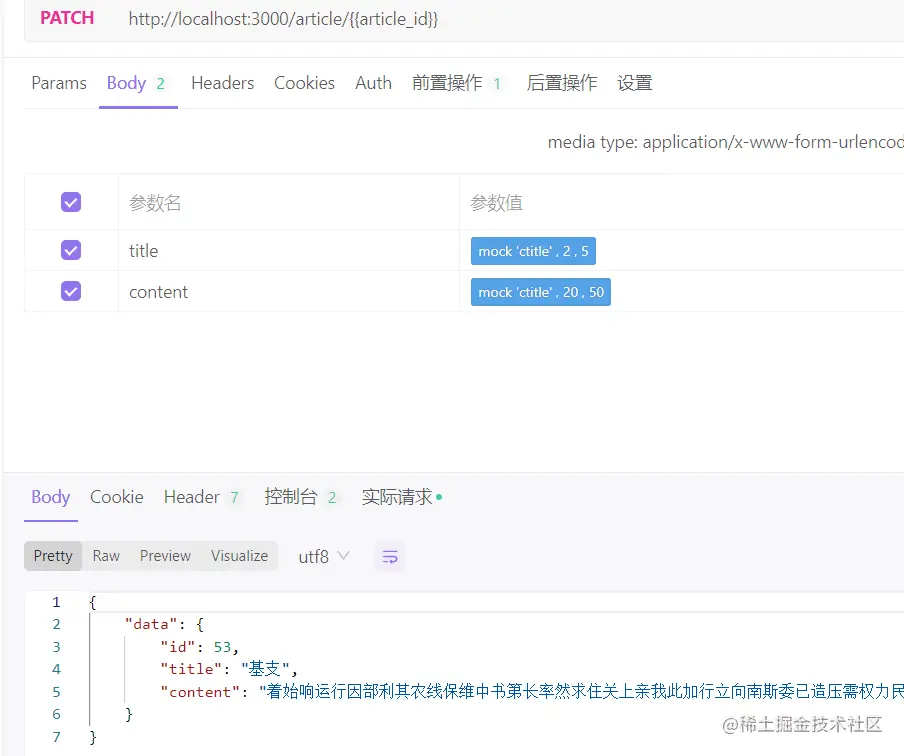Click the title parameter name cell
904x756 pixels.
(x=289, y=251)
